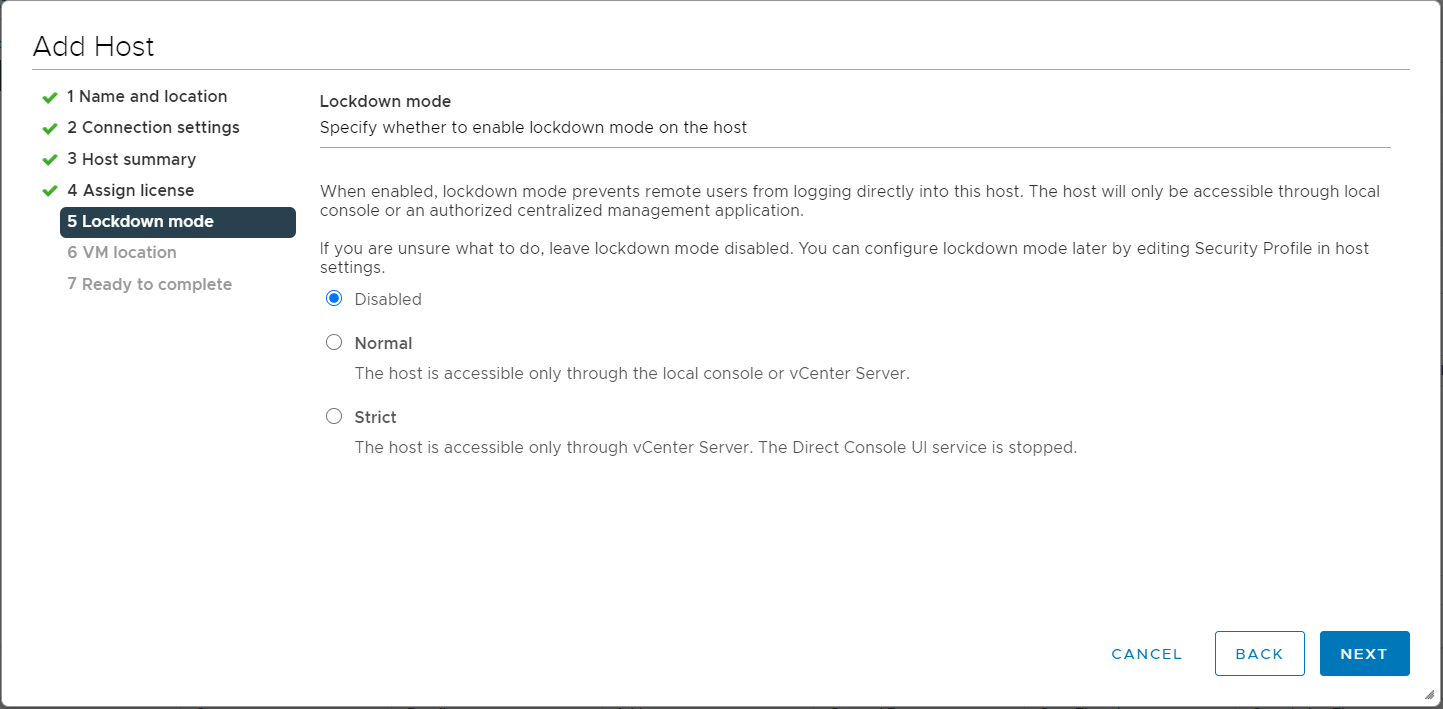Click the resize grip in dialog corner
This screenshot has height=709, width=1443.
pos(1429,695)
